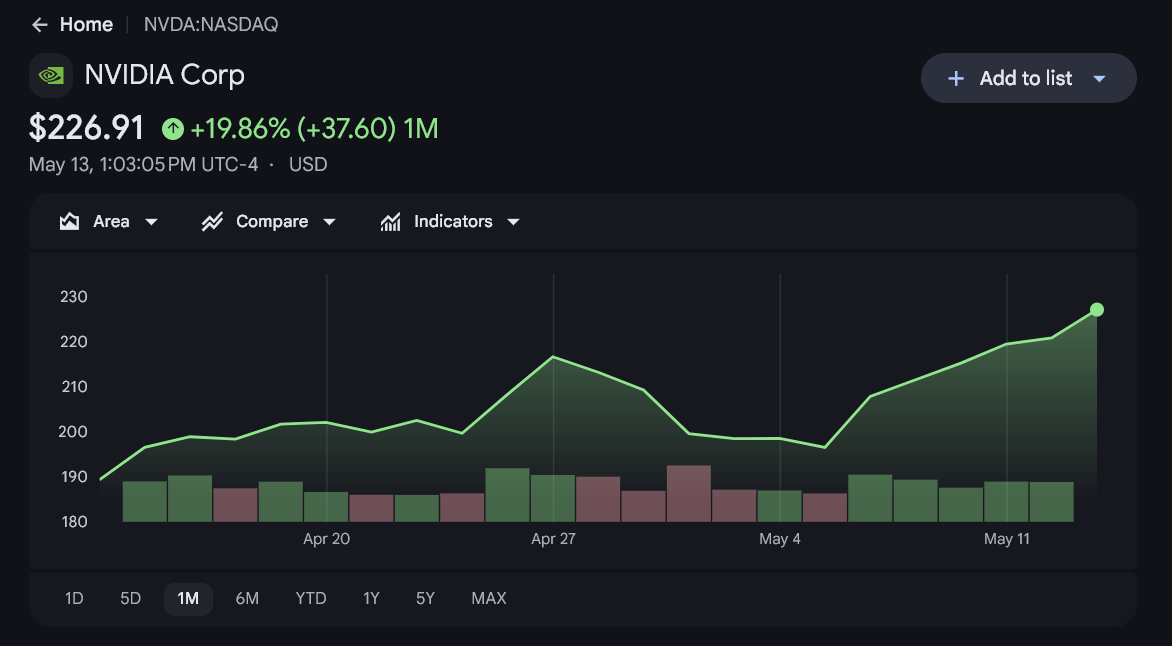Click the $226.91 price value
This screenshot has width=1172, height=646.
coord(86,128)
